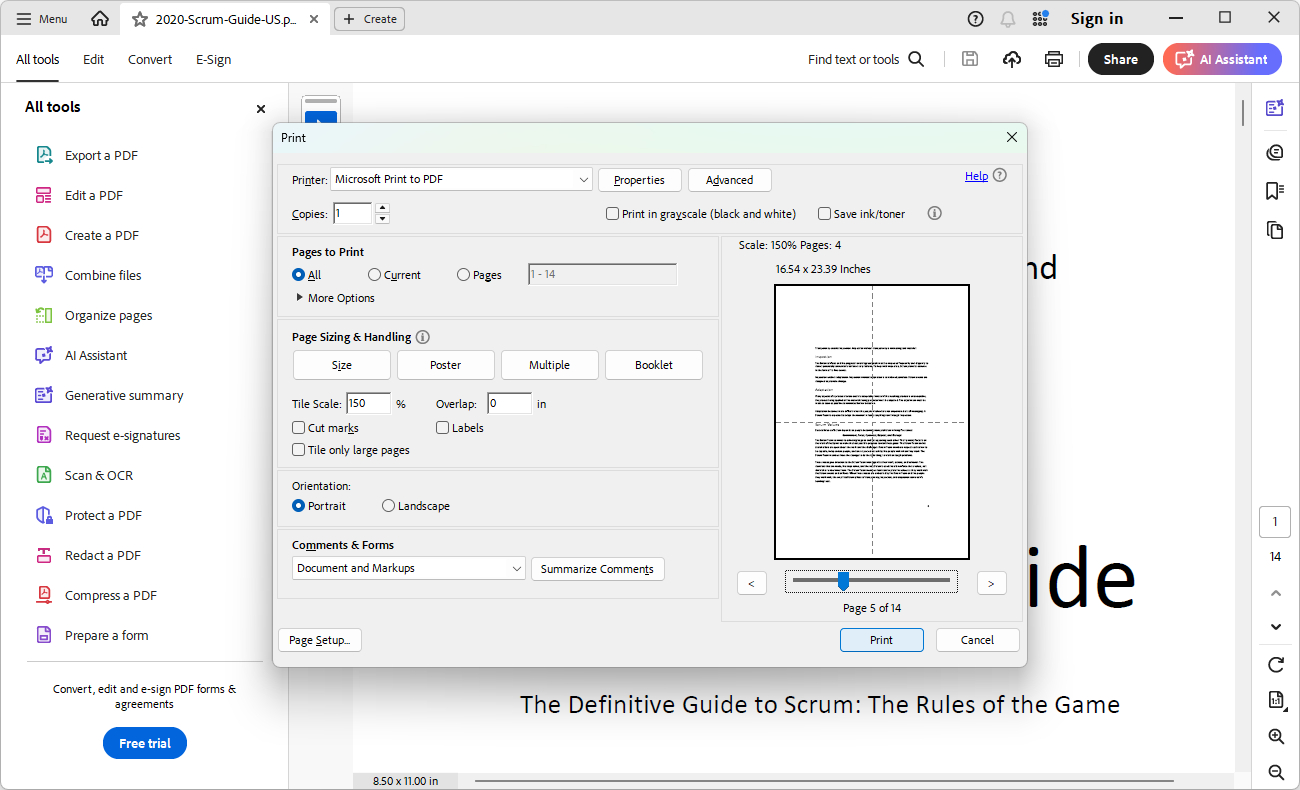Check the Cut marks checkbox
This screenshot has width=1300, height=790.
tap(299, 428)
